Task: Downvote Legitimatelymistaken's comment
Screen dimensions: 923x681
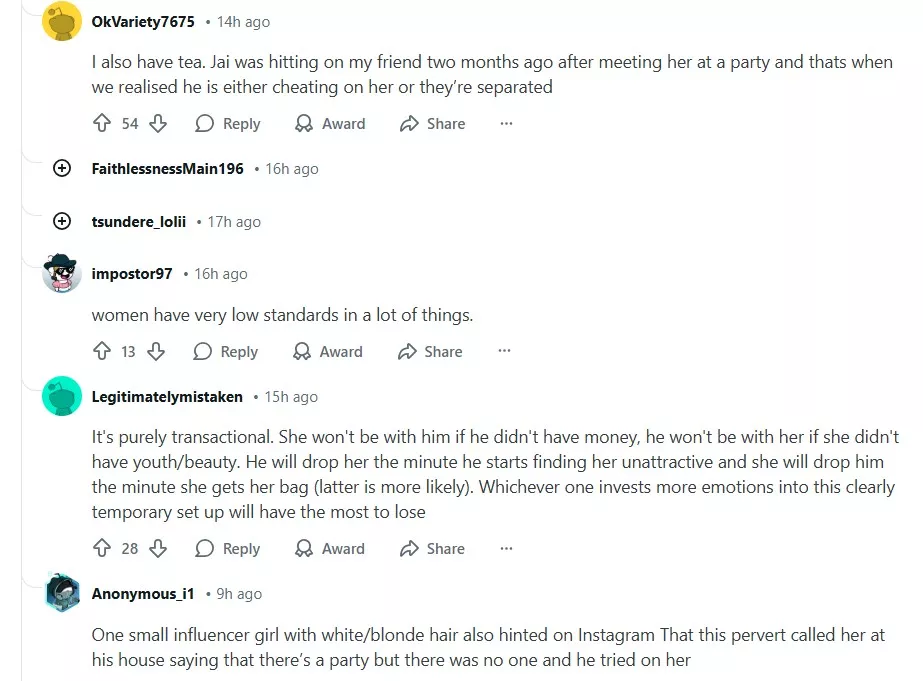Action: pos(158,549)
